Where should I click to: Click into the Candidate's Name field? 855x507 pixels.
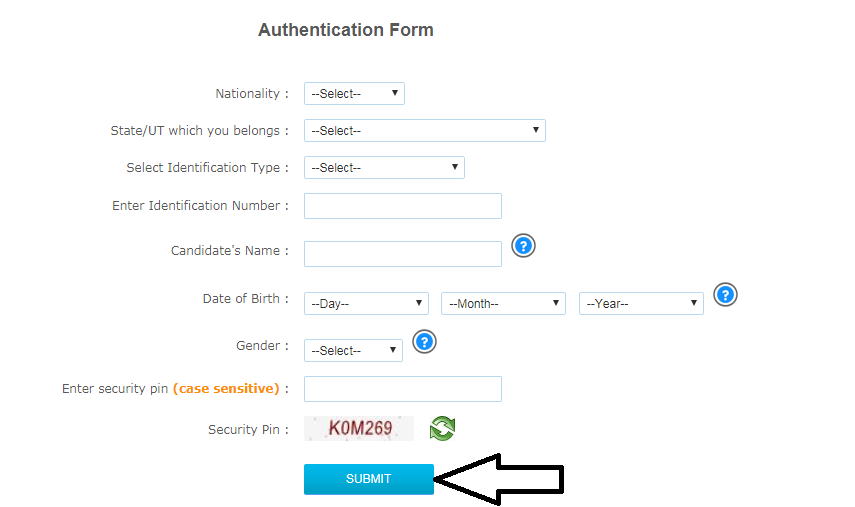(402, 254)
